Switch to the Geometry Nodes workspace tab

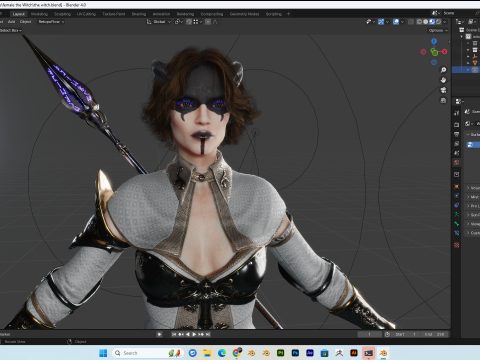[x=244, y=14]
